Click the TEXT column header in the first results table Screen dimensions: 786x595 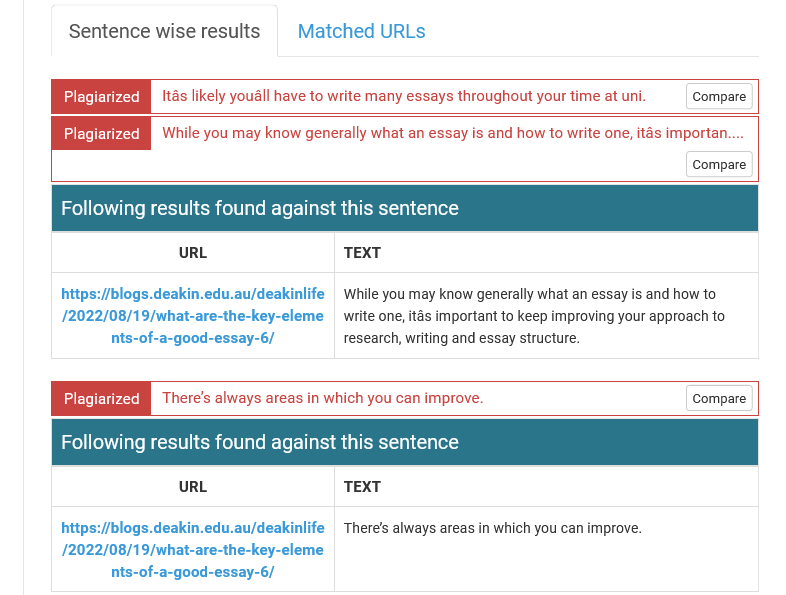pos(362,253)
